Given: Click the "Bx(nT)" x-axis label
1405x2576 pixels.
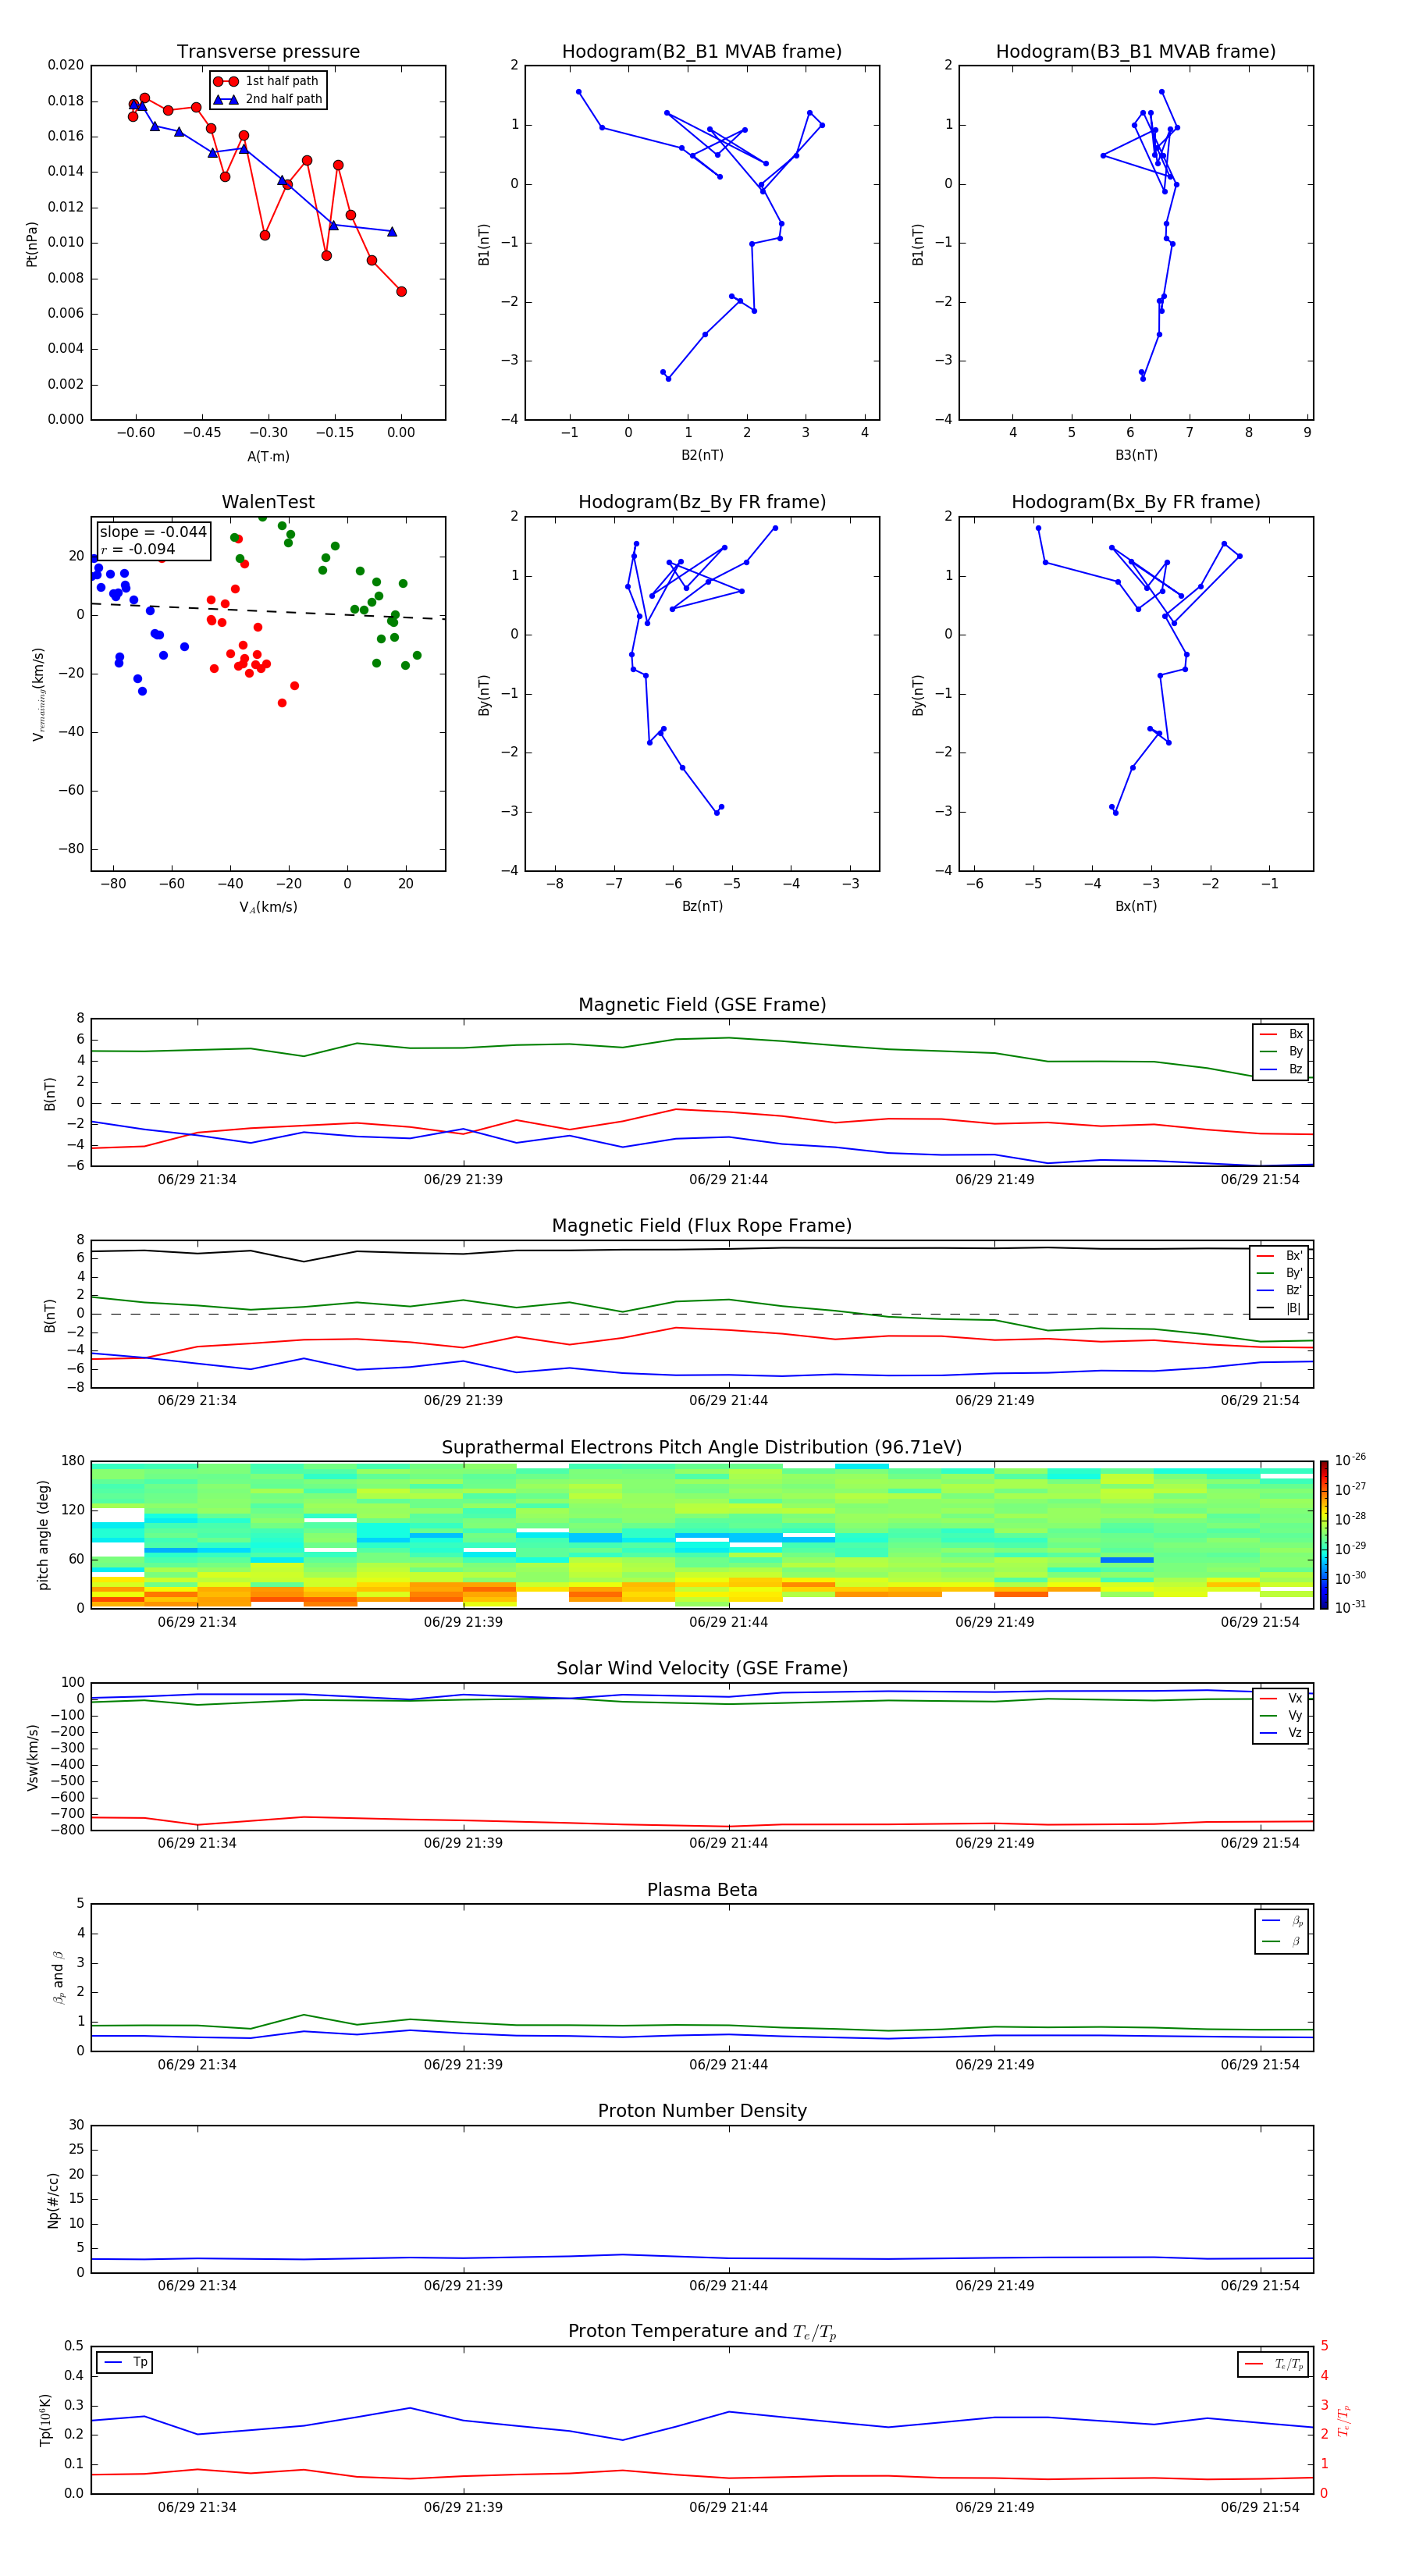Looking at the screenshot, I should (1136, 906).
